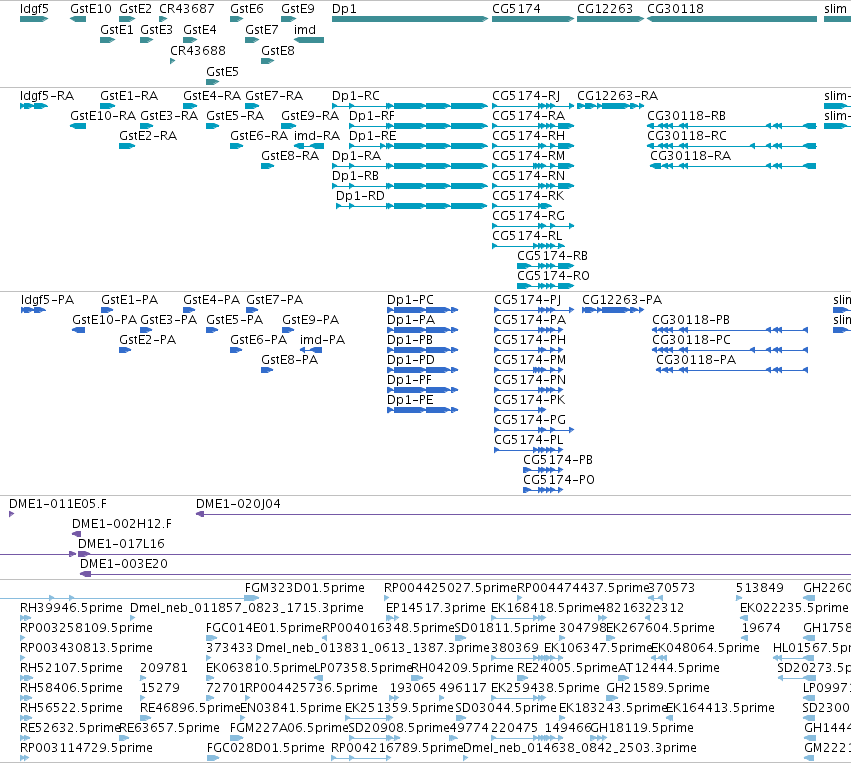Screen dimensions: 851x763
Task: Select EST Dmel_neb_011857_0823_1715.3prime
Action: 246,608
